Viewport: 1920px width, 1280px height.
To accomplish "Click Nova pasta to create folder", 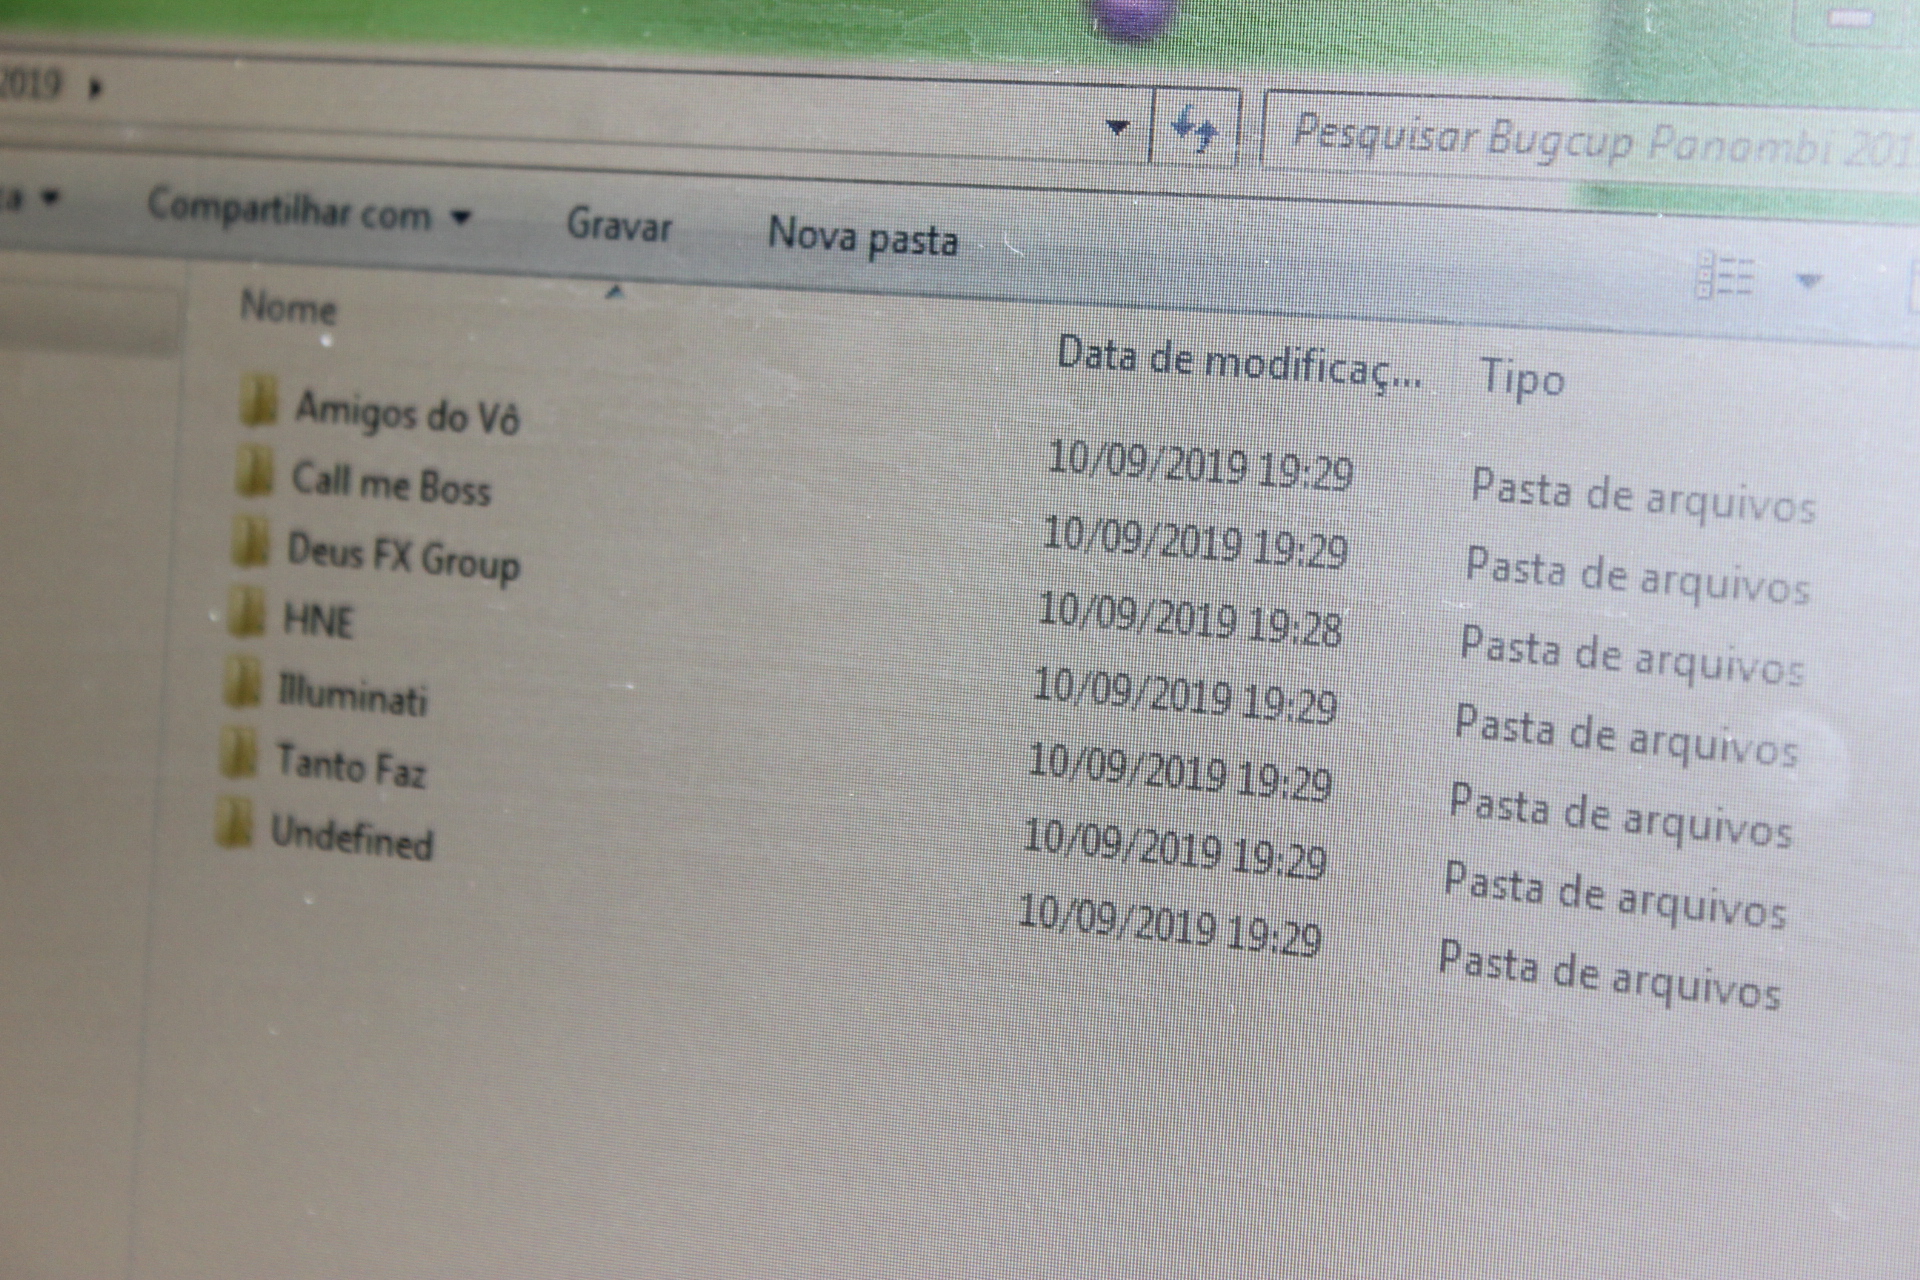I will pos(862,238).
